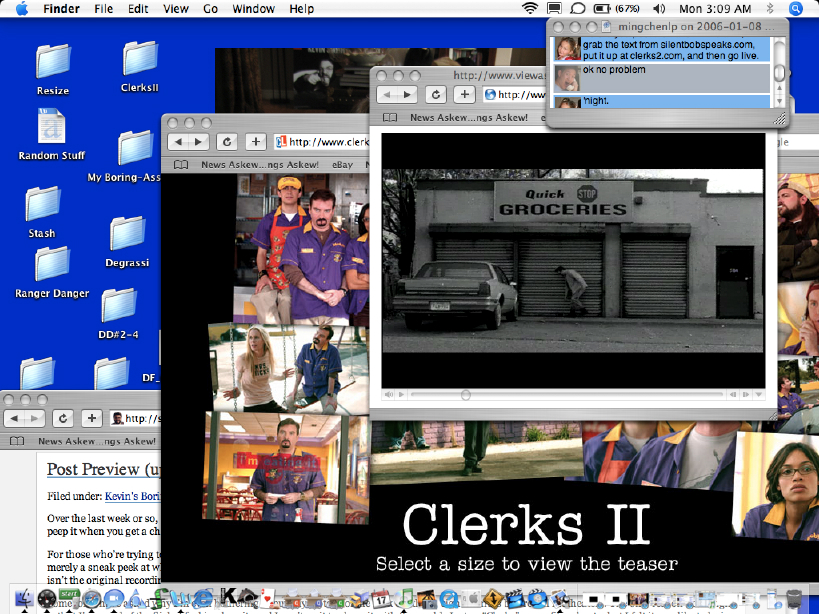Screen dimensions: 819x614
Task: Open System Preferences in the Dock
Action: coord(471,598)
